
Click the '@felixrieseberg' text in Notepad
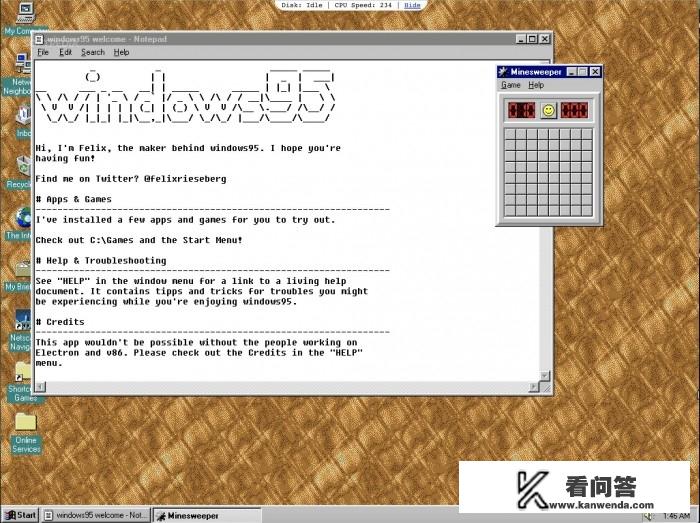point(185,179)
